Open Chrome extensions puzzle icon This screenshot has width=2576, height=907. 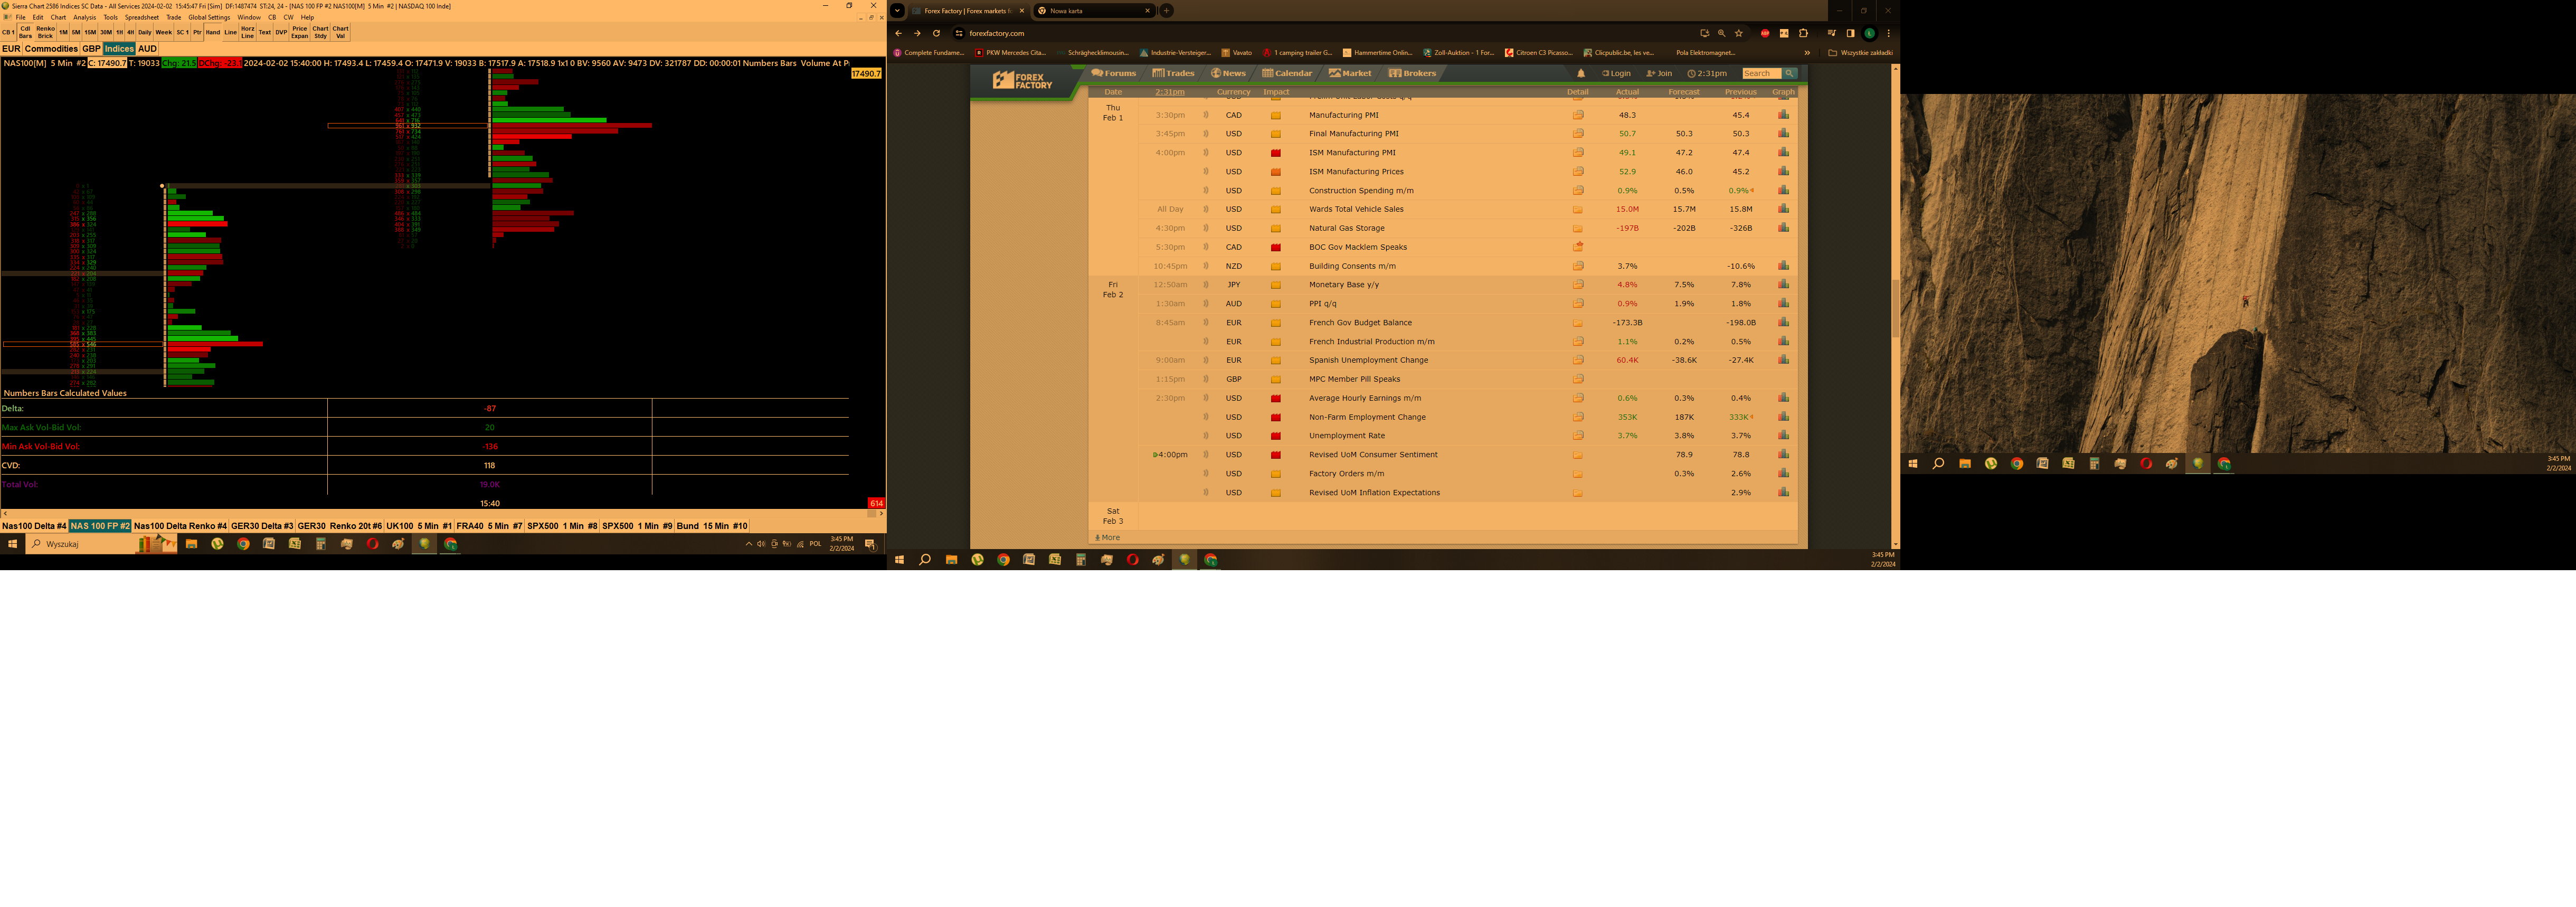click(x=1803, y=33)
